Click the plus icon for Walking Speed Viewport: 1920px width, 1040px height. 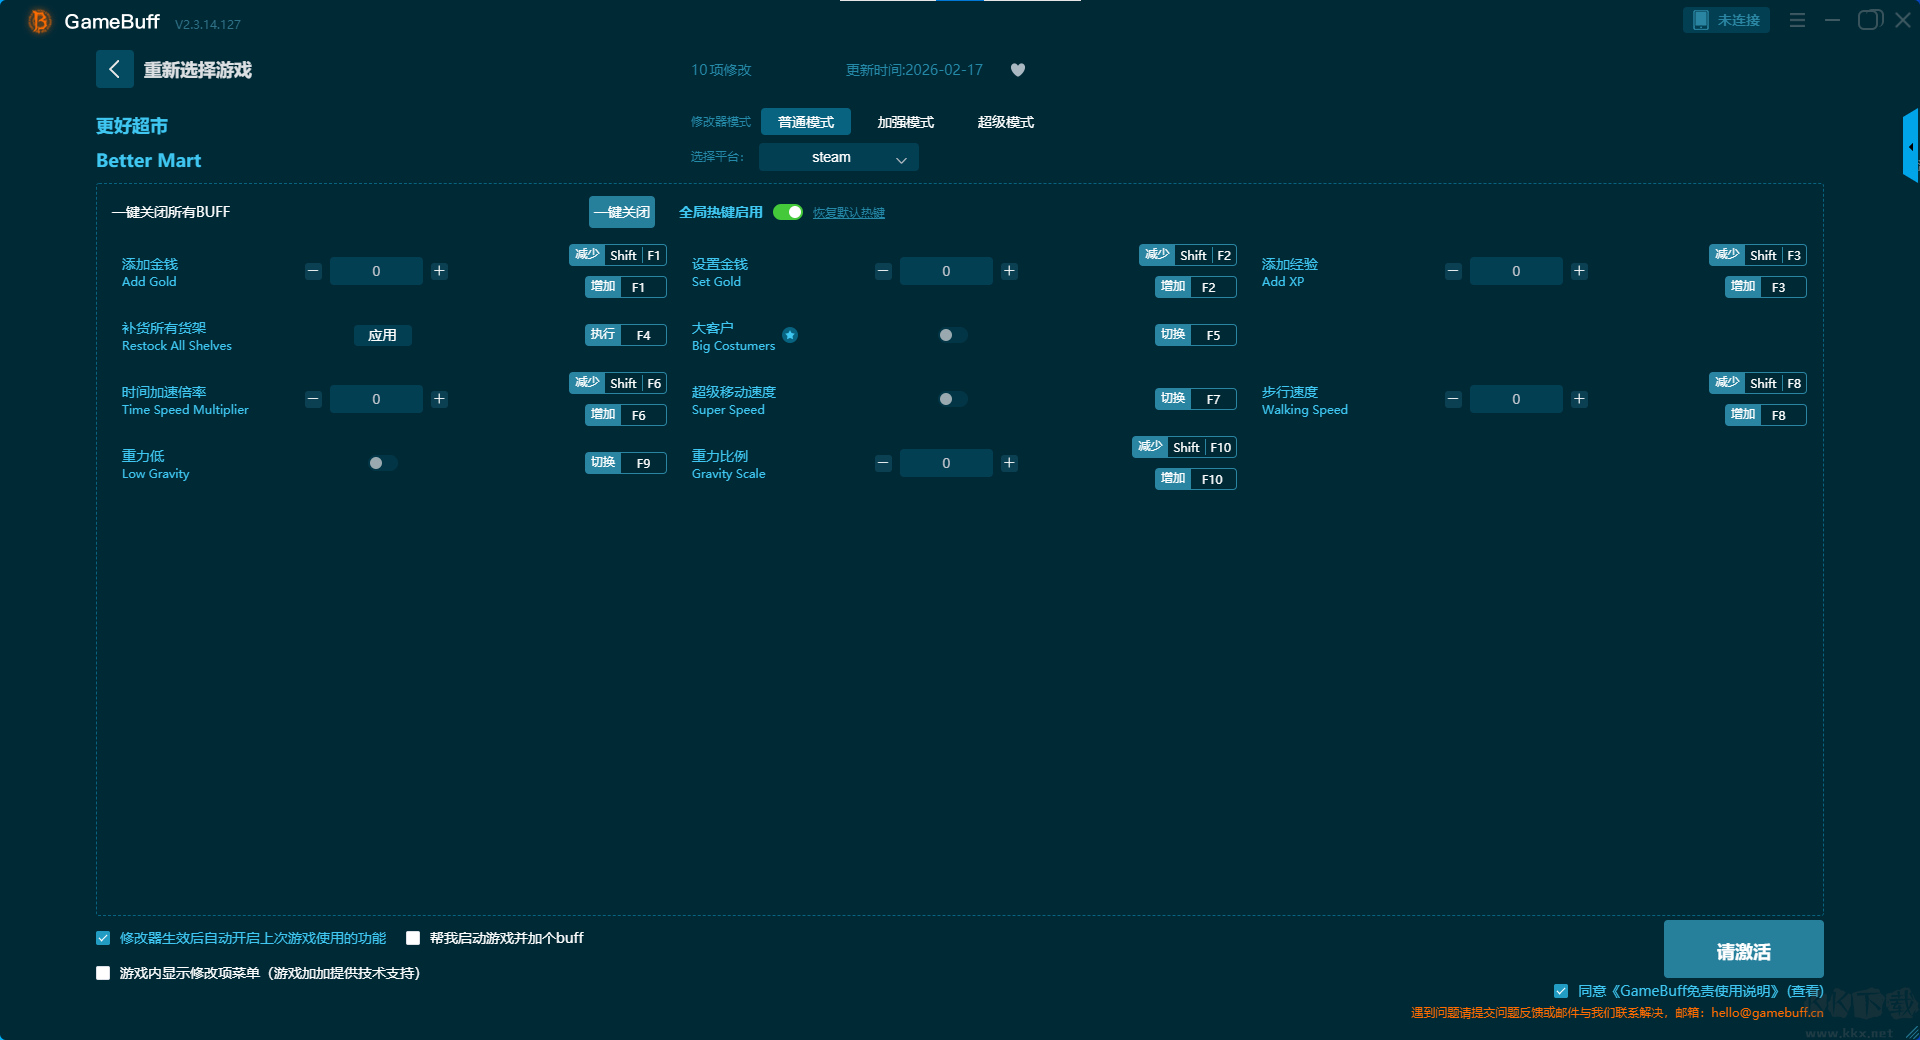point(1579,399)
